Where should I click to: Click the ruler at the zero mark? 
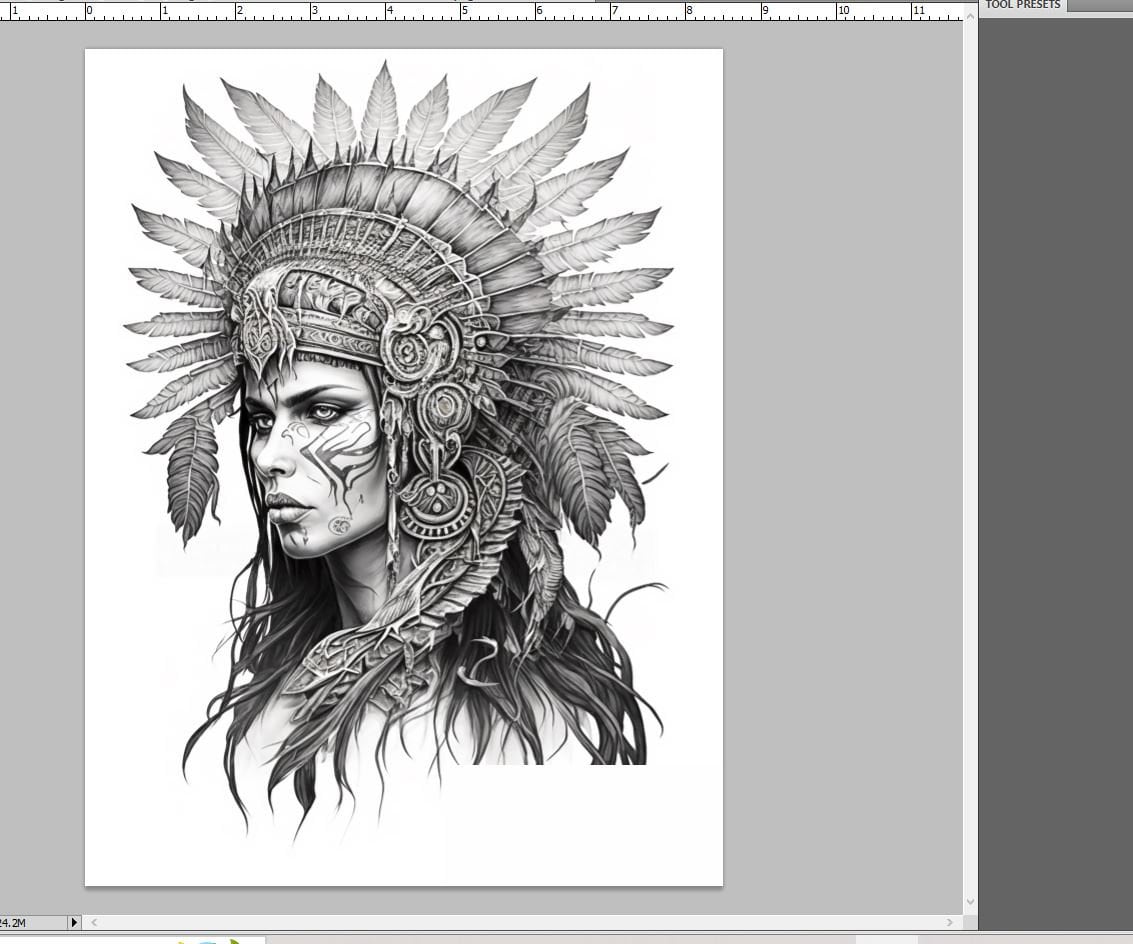pos(89,9)
